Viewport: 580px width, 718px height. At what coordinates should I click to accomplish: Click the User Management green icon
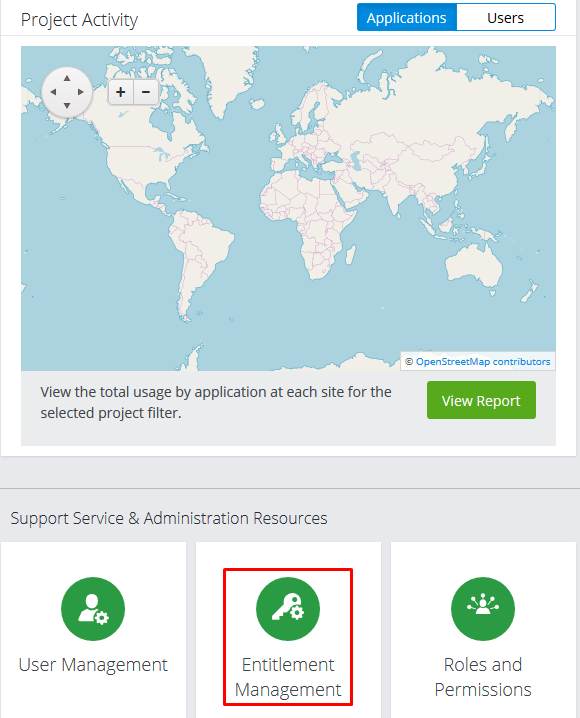pyautogui.click(x=93, y=609)
